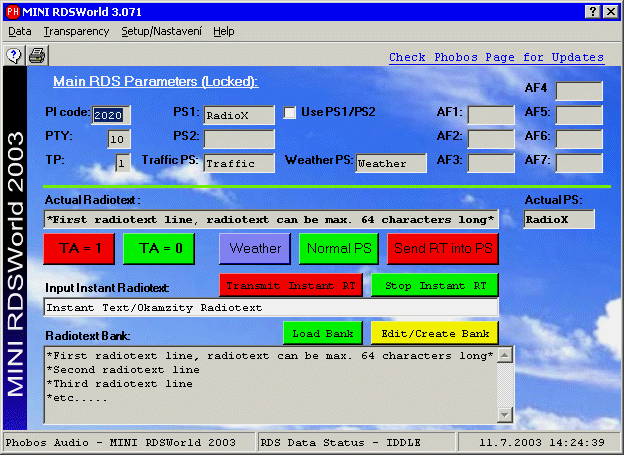The image size is (624, 455).
Task: Close the MINI RDSWorld window
Action: tap(610, 12)
